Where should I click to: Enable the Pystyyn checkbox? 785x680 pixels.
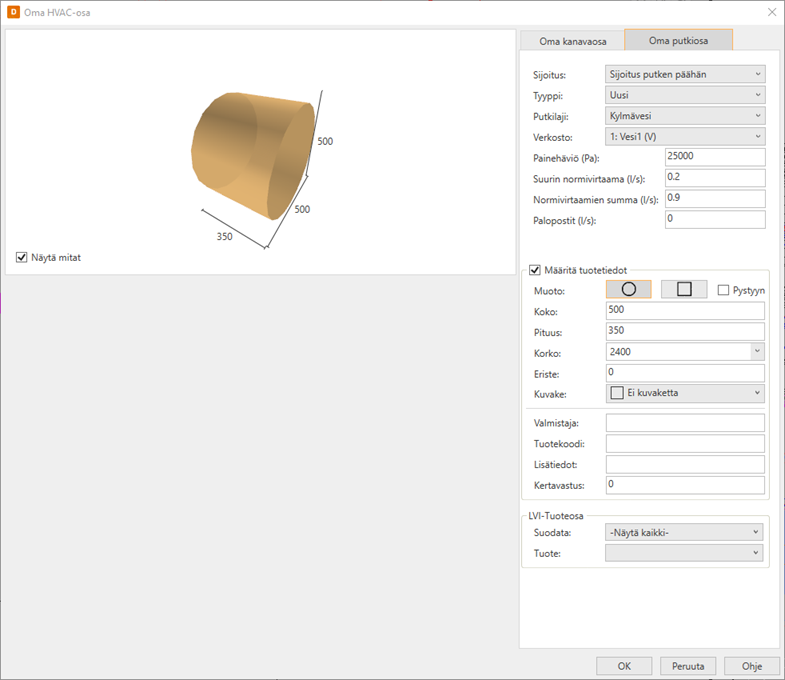coord(724,290)
